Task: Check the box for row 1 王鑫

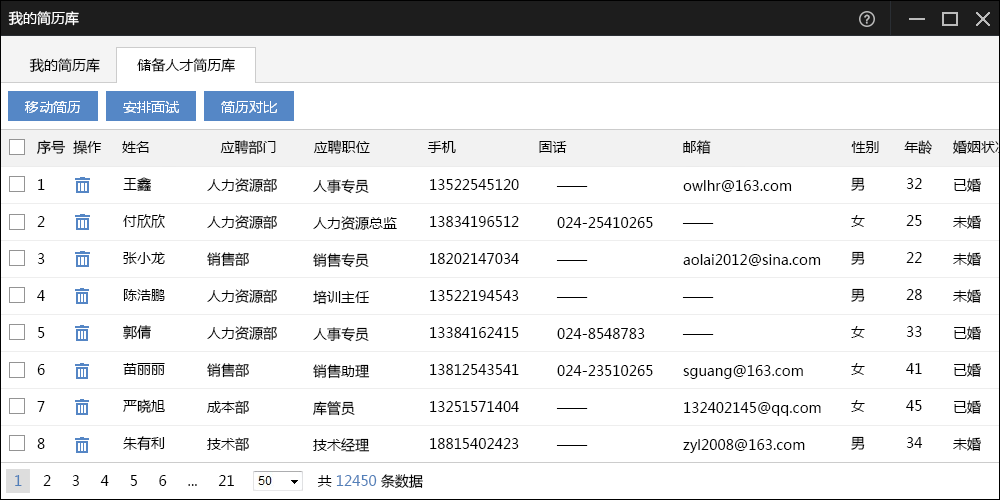Action: click(x=17, y=184)
